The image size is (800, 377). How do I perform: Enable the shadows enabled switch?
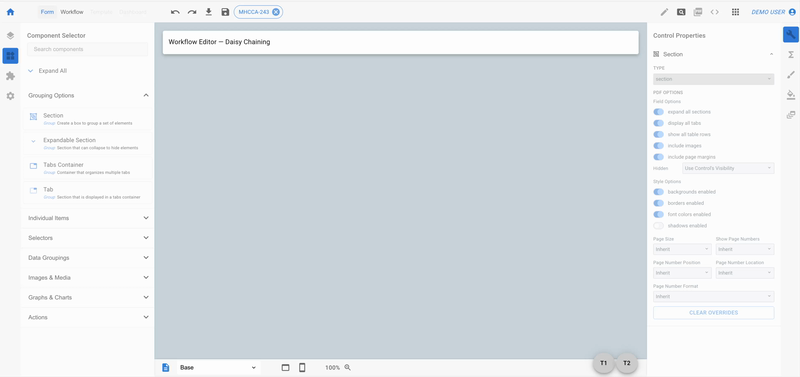click(x=659, y=225)
